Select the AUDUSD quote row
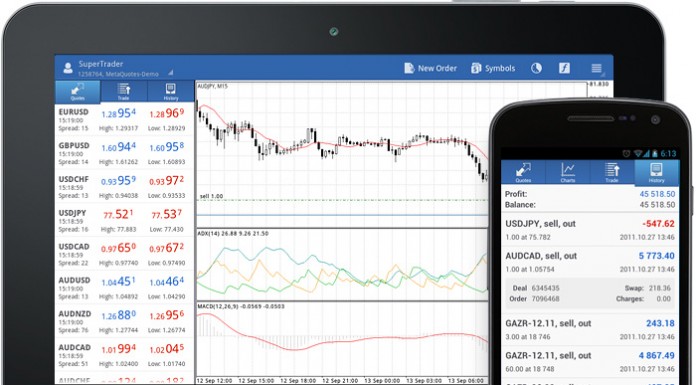Image resolution: width=696 pixels, height=385 pixels. tap(124, 288)
